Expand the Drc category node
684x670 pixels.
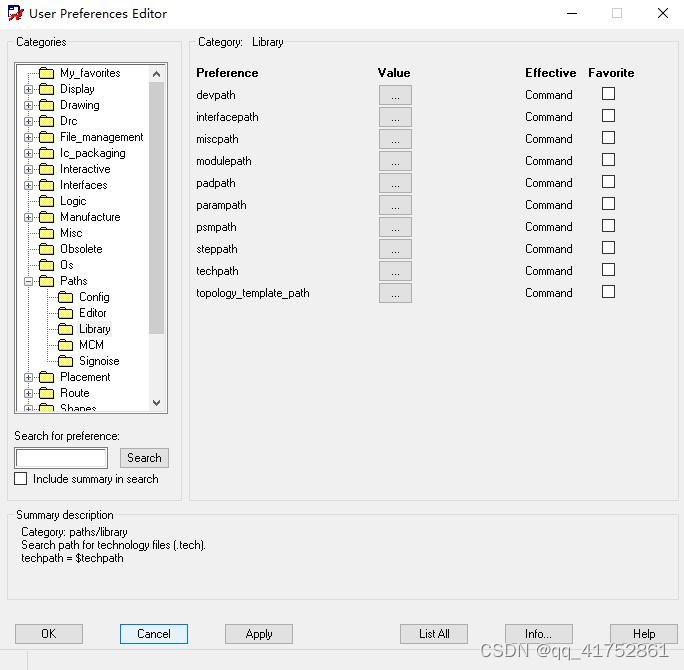point(28,121)
